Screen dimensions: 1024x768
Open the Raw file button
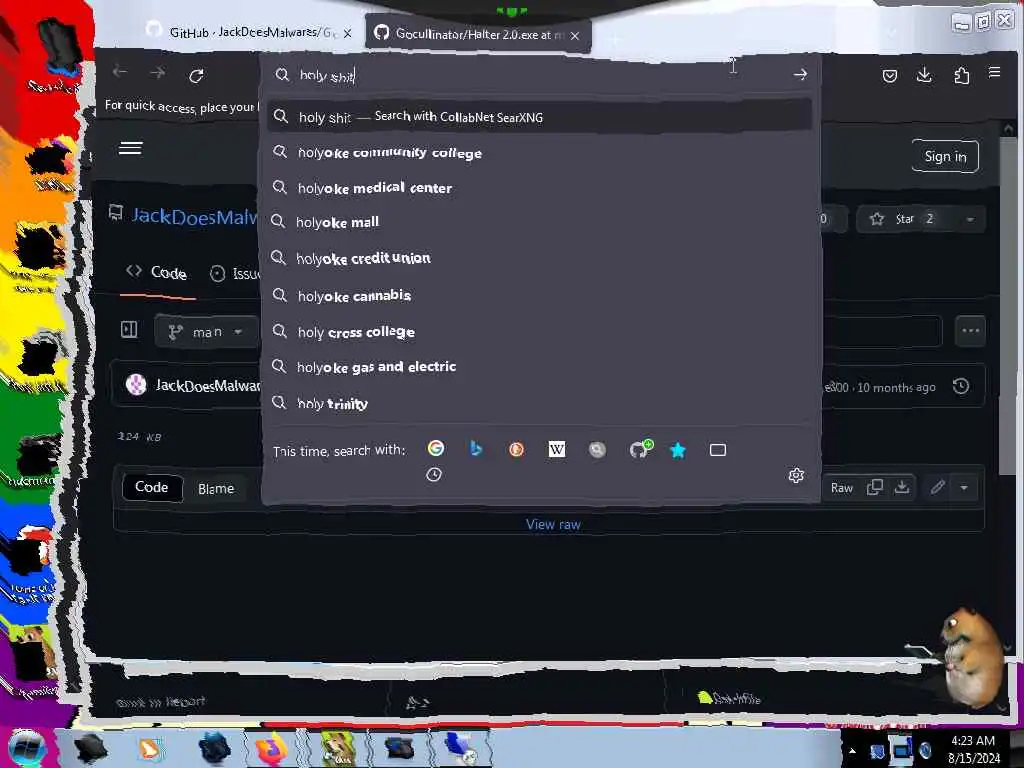[x=841, y=488]
